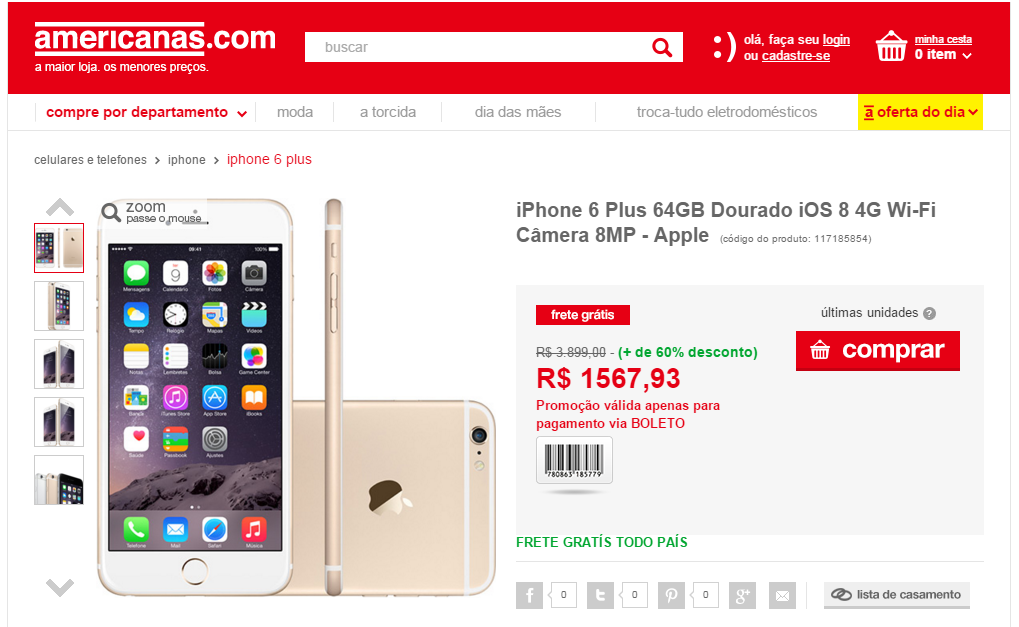Expand minha cesta item dropdown

pyautogui.click(x=967, y=56)
